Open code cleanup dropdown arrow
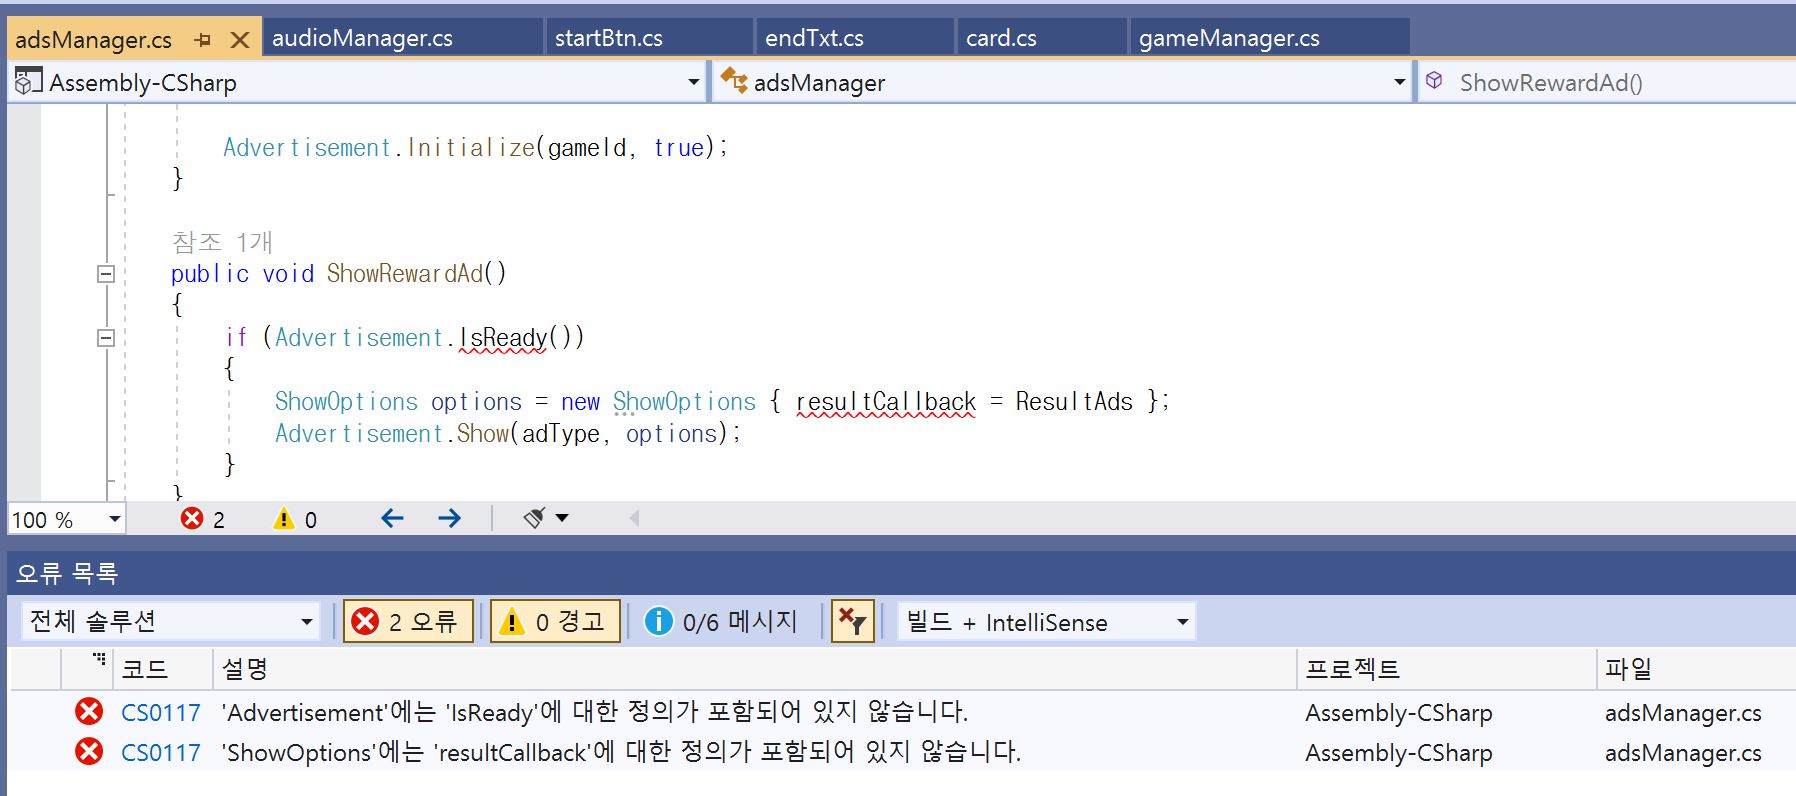 (x=562, y=518)
